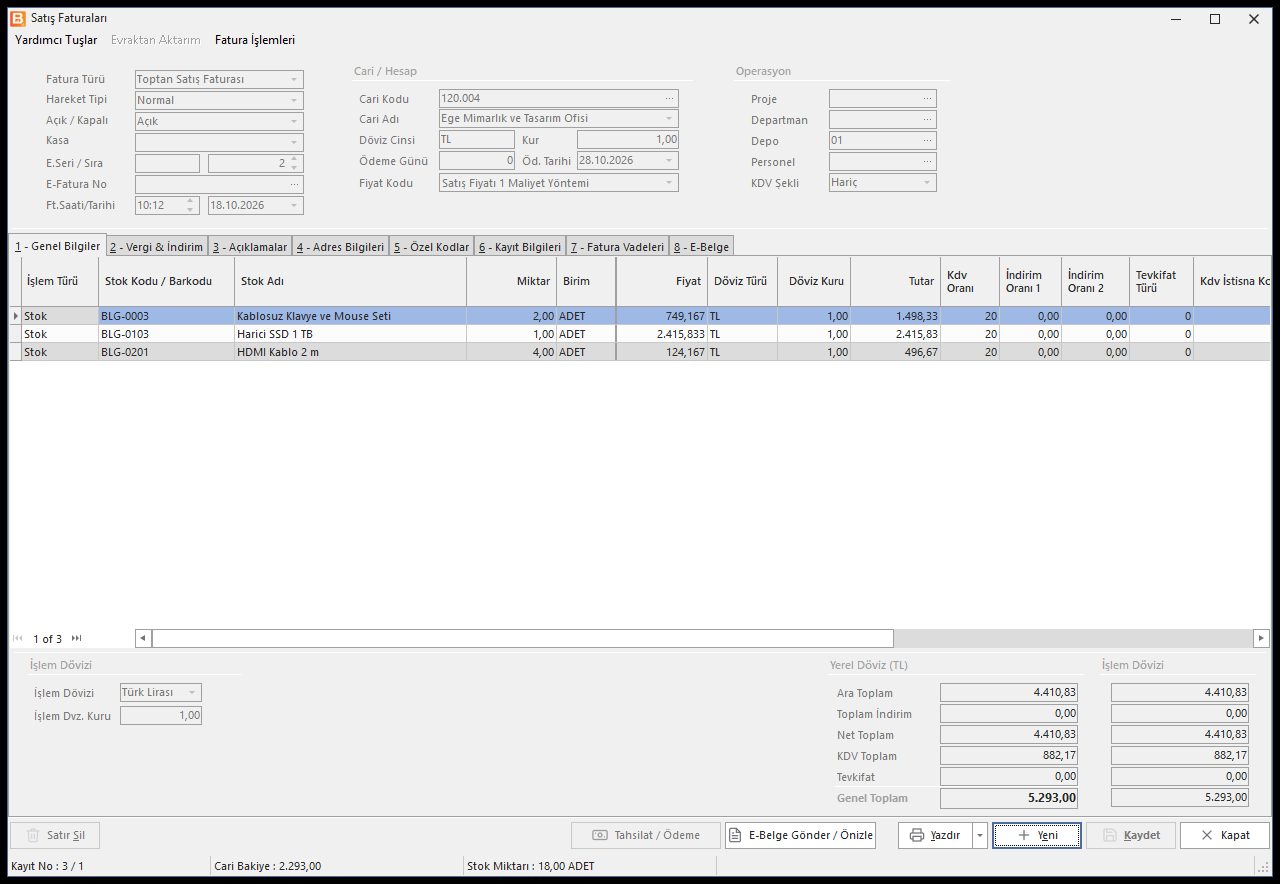The width and height of the screenshot is (1280, 884).
Task: Click the Yazdır button
Action: click(935, 835)
